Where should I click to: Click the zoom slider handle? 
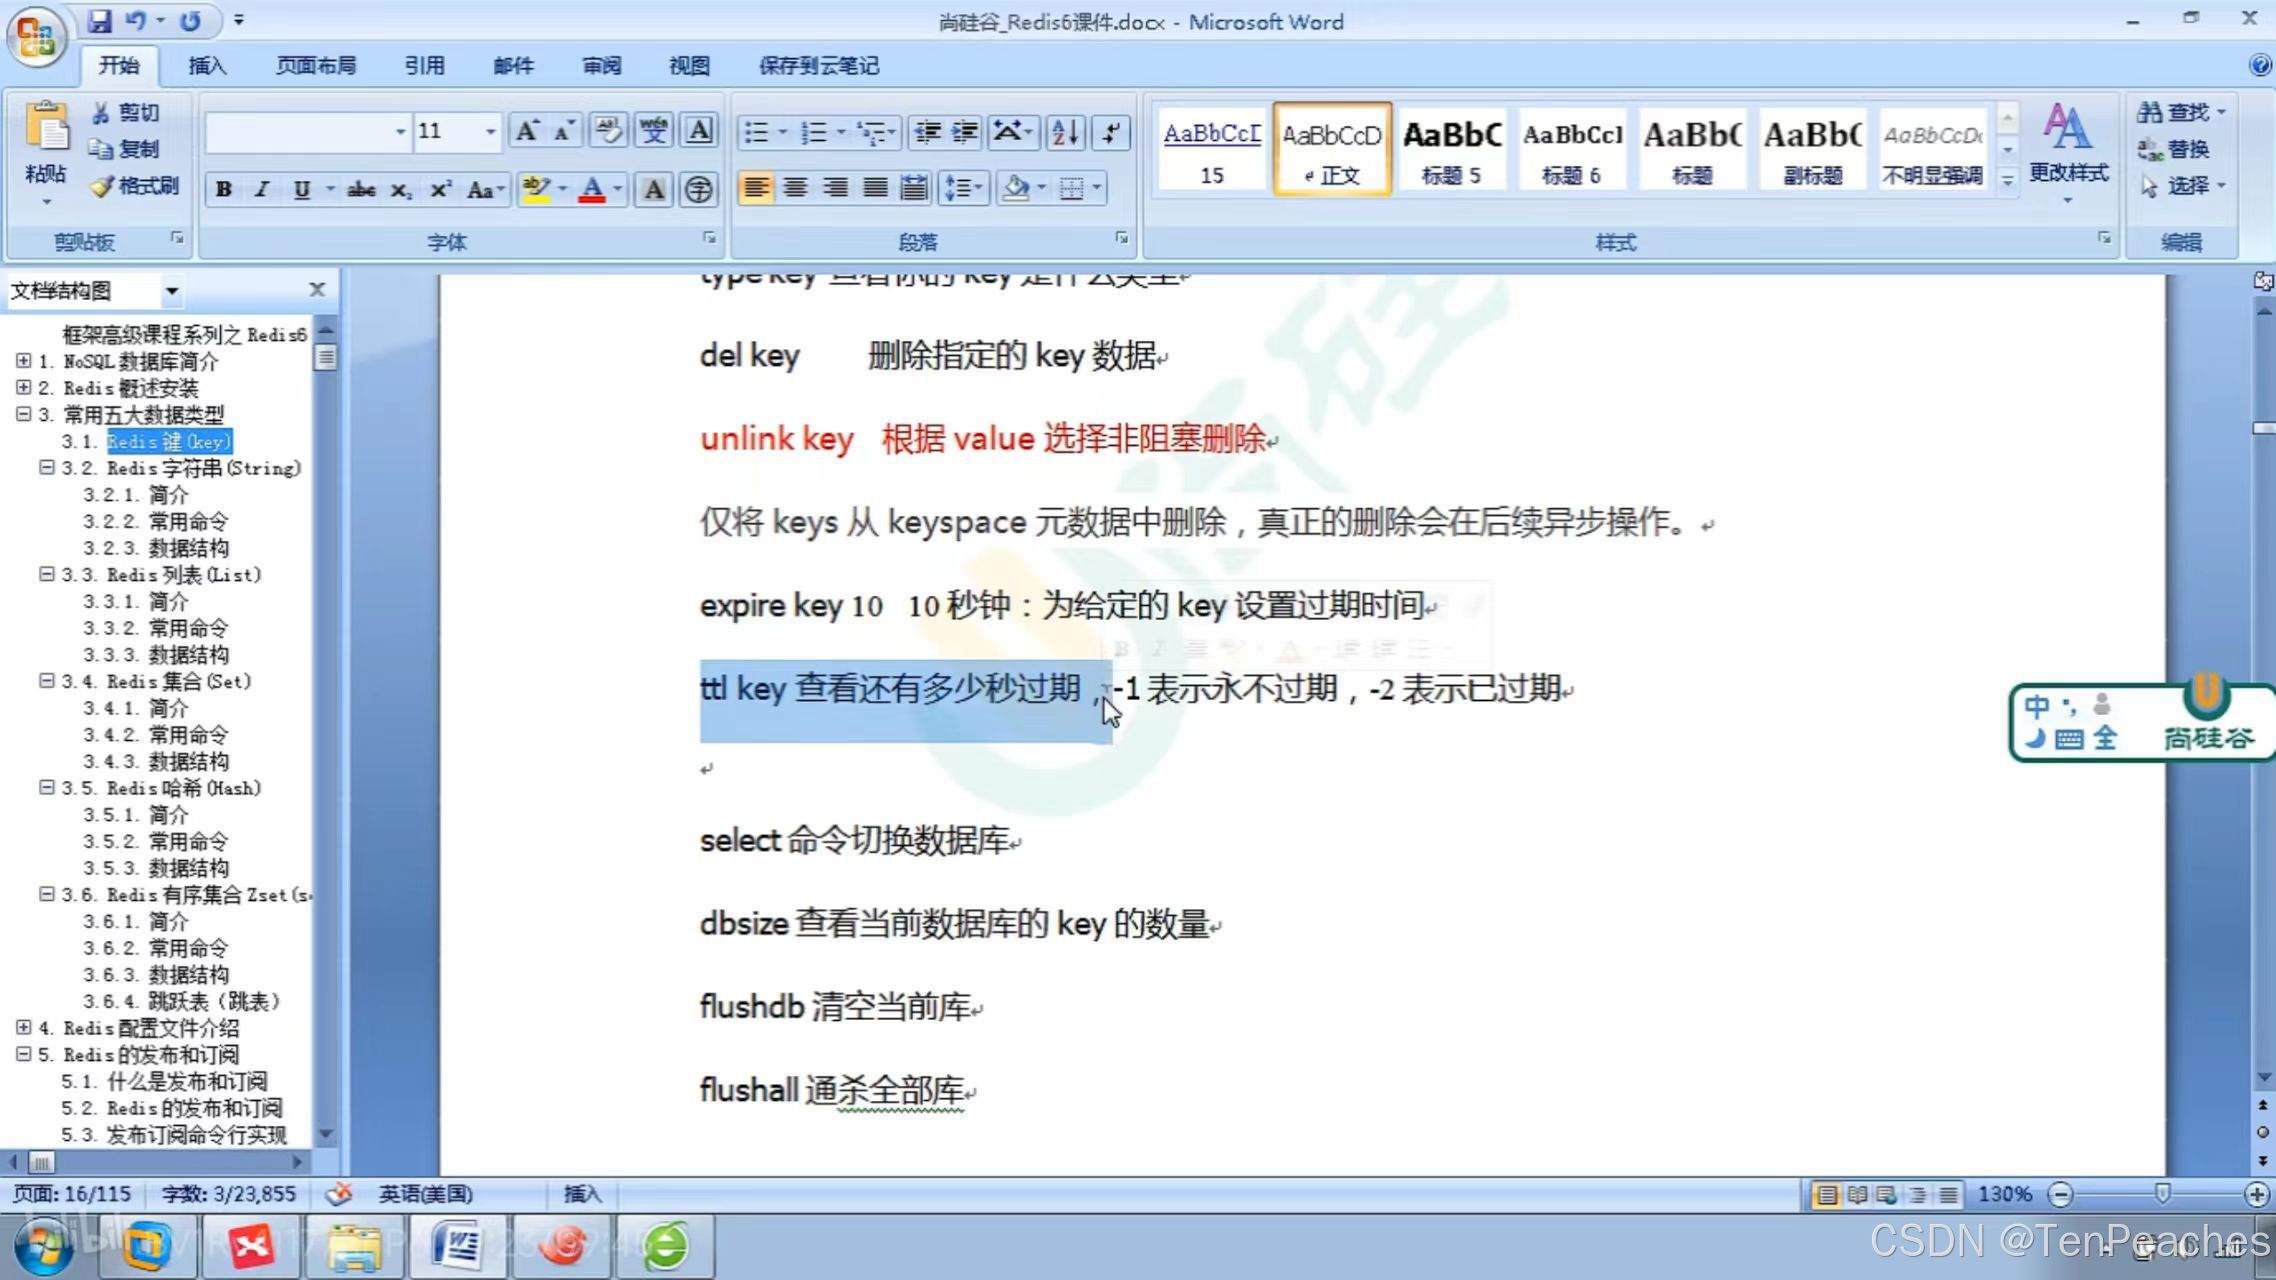[x=2162, y=1194]
